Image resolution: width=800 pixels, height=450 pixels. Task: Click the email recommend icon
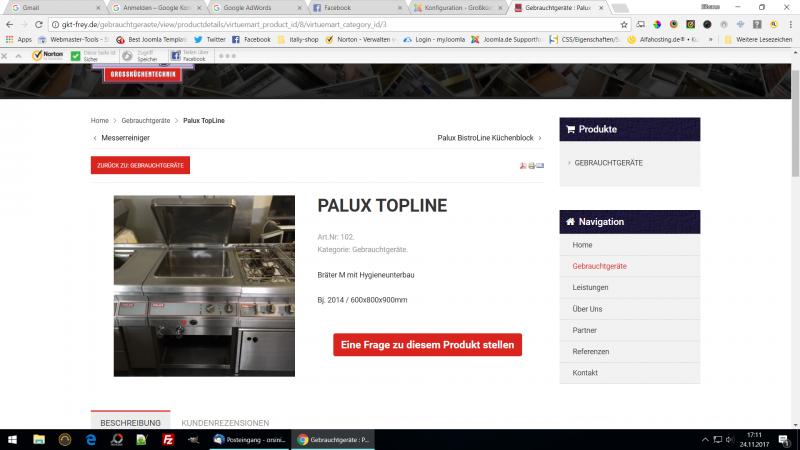[541, 165]
